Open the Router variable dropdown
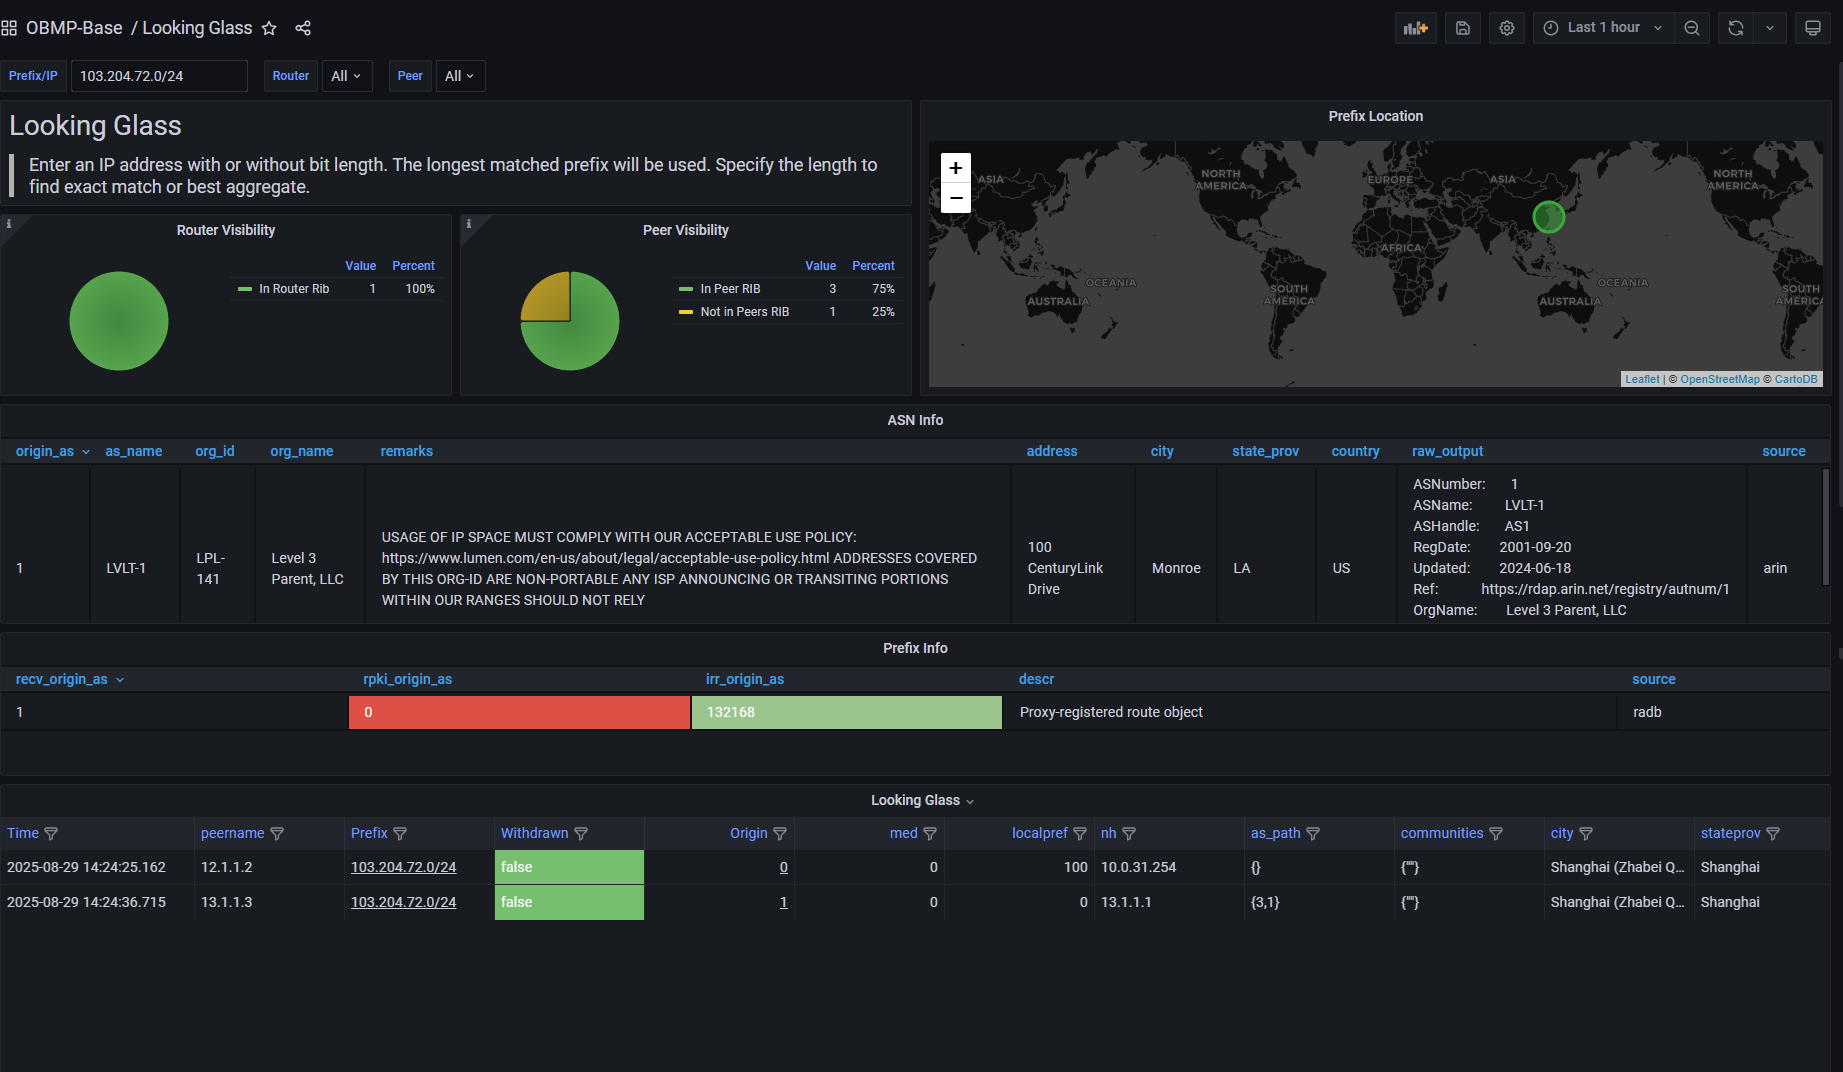 (x=346, y=76)
